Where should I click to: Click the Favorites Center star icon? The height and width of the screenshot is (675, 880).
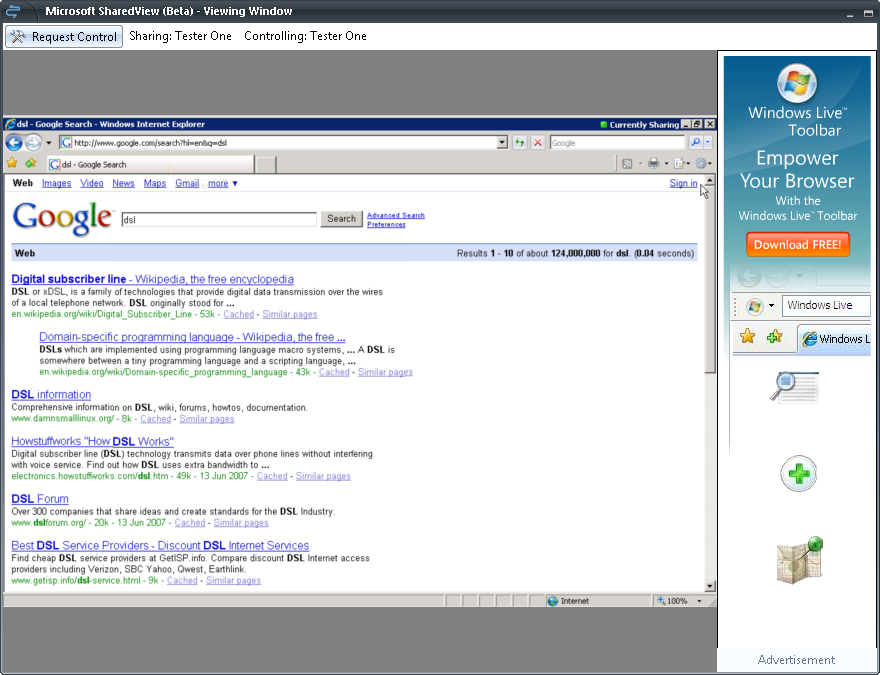[12, 163]
